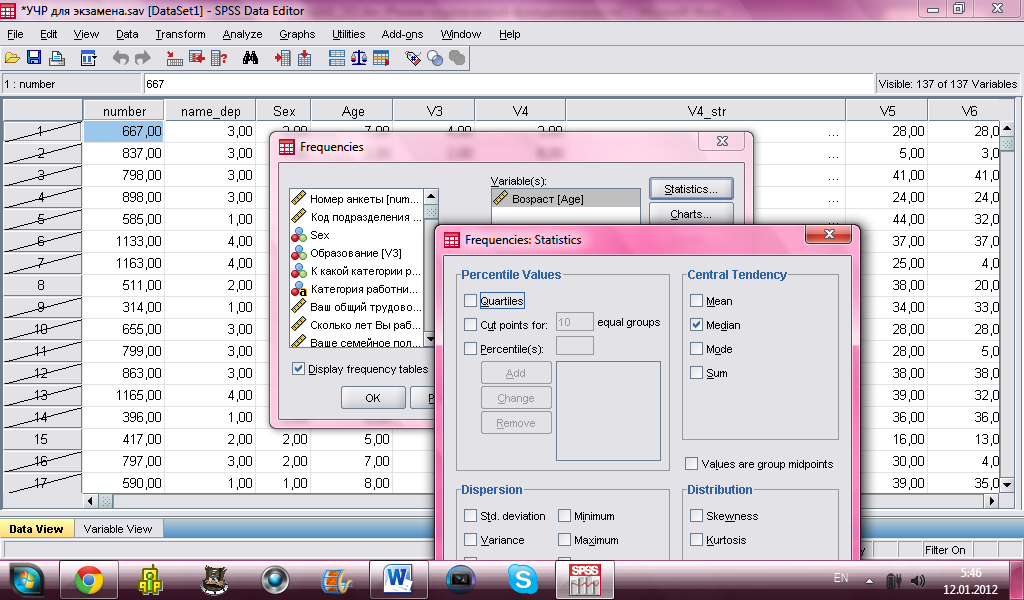Click the data grid scroll-right arrow
Image resolution: width=1024 pixels, height=600 pixels.
click(x=992, y=501)
